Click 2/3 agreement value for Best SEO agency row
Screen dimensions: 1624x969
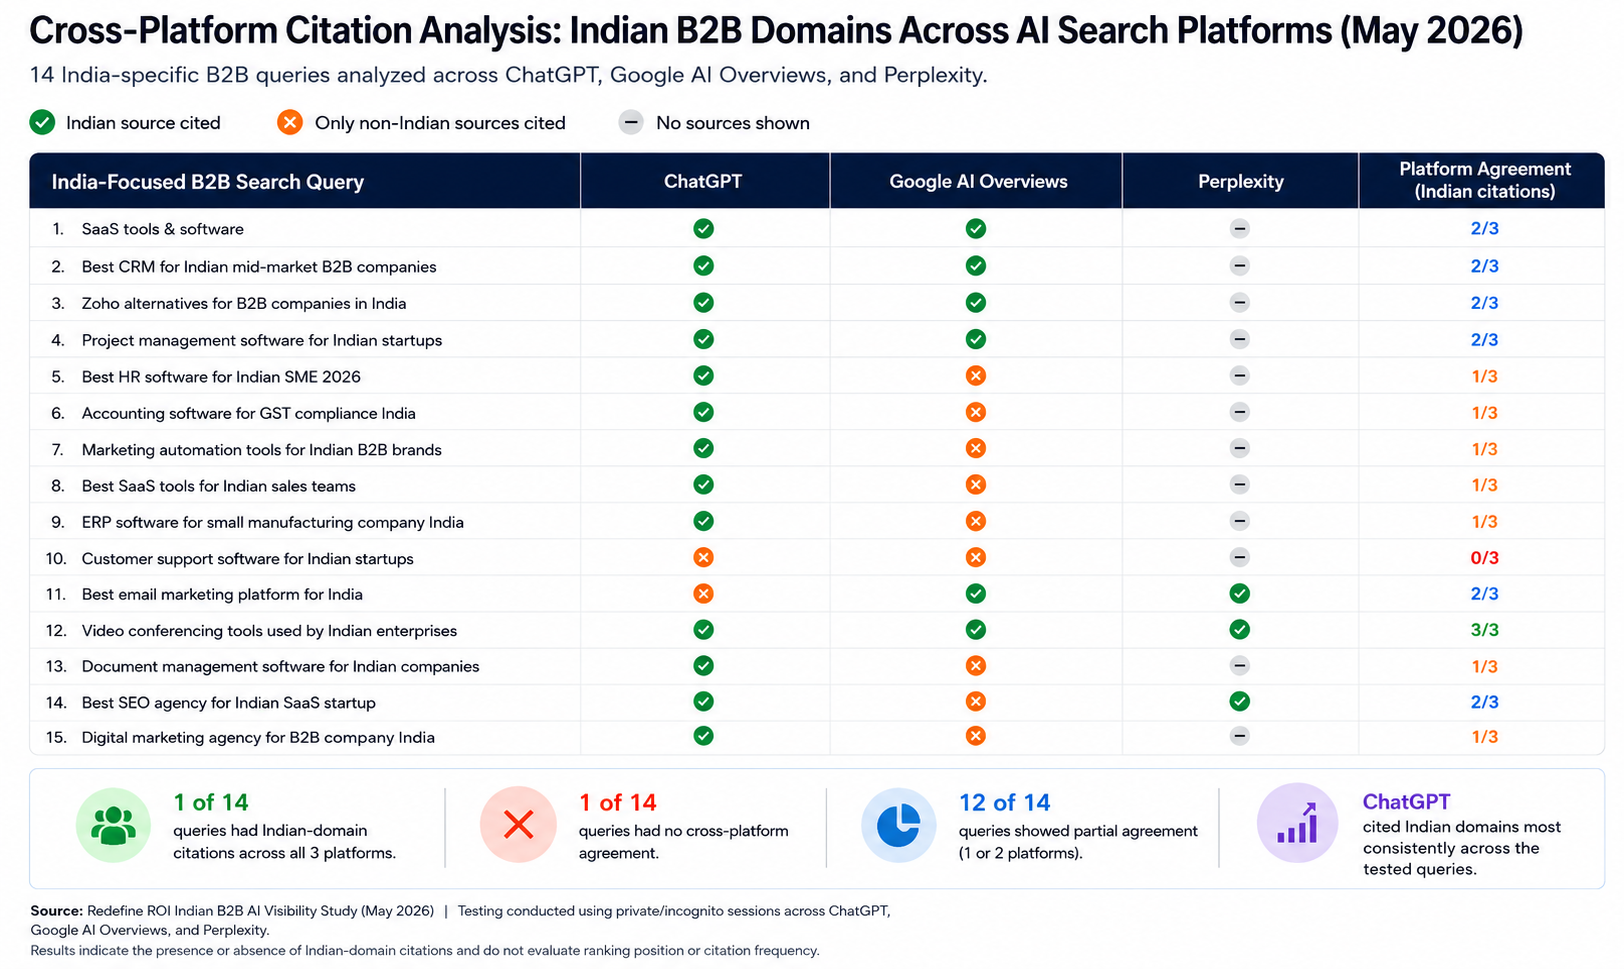click(x=1485, y=702)
